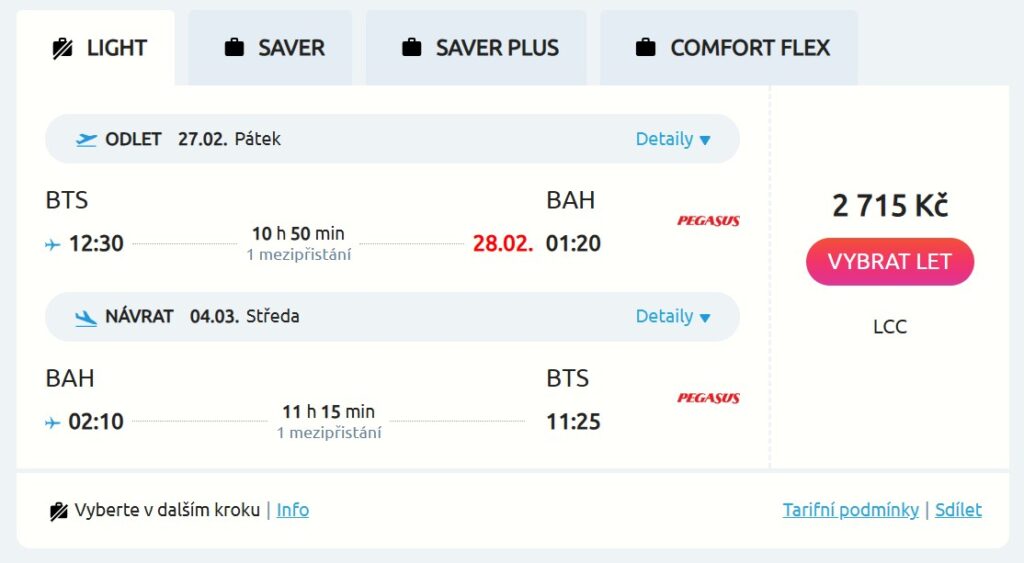The height and width of the screenshot is (563, 1024).
Task: Click the Pegasus logo on the outbound flight
Action: tap(708, 221)
